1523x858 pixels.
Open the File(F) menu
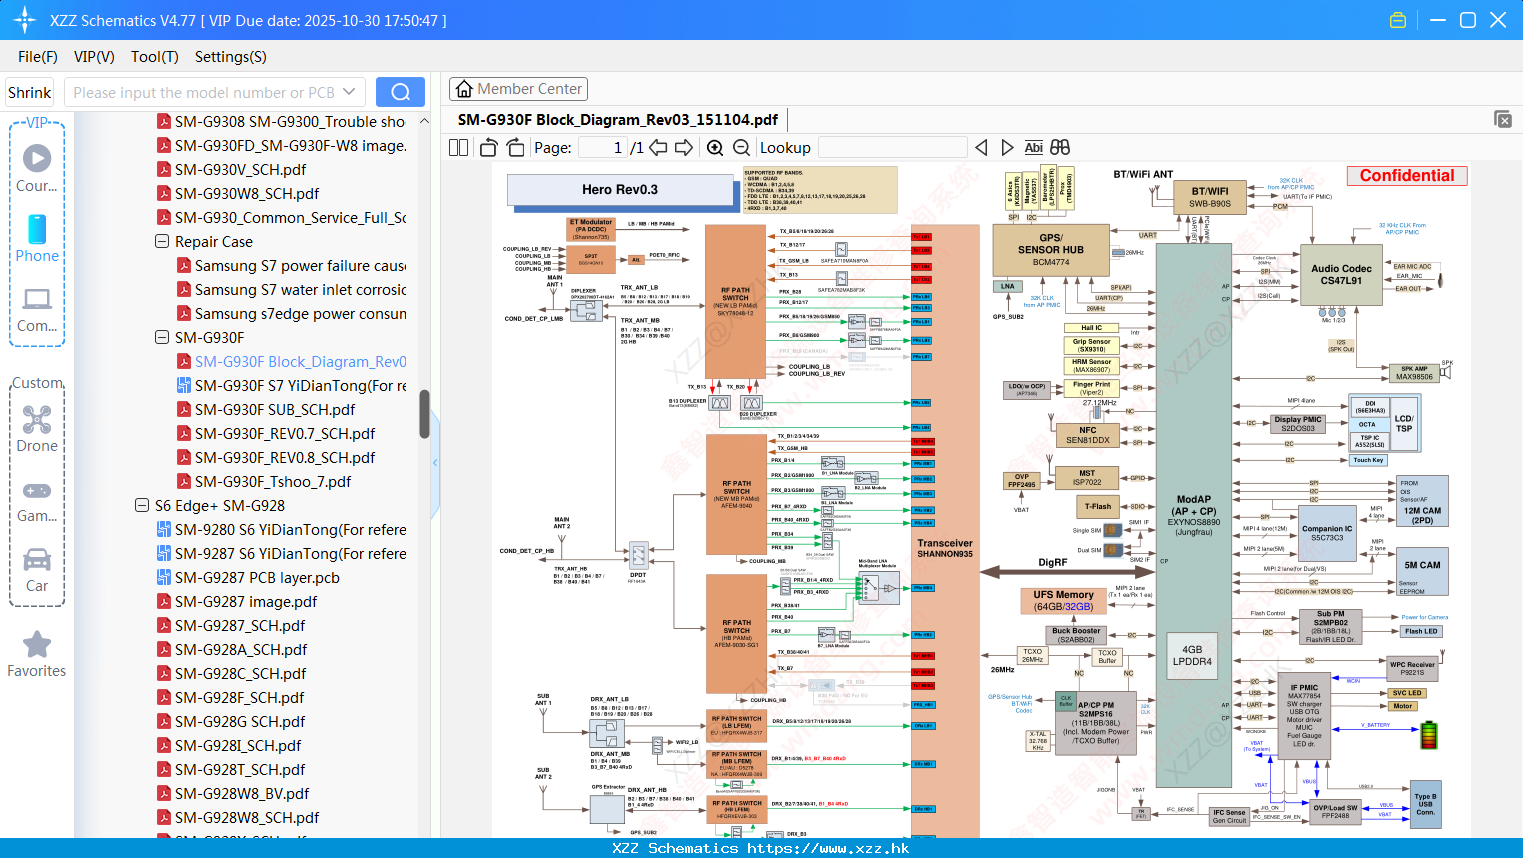click(x=38, y=57)
